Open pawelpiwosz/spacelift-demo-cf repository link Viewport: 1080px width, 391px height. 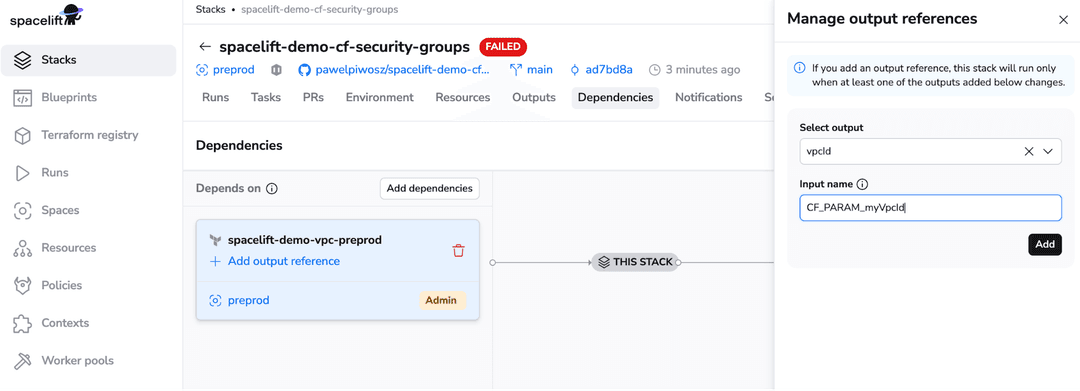click(402, 70)
